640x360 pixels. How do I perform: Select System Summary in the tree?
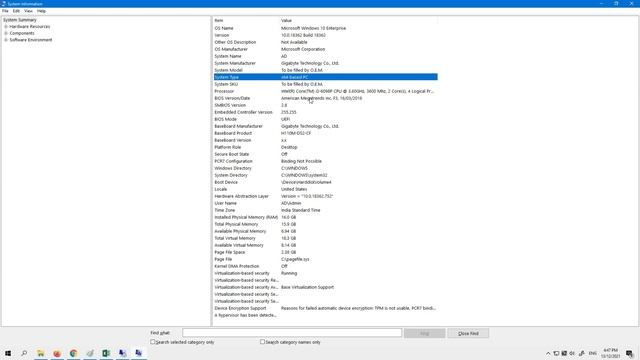coord(20,20)
